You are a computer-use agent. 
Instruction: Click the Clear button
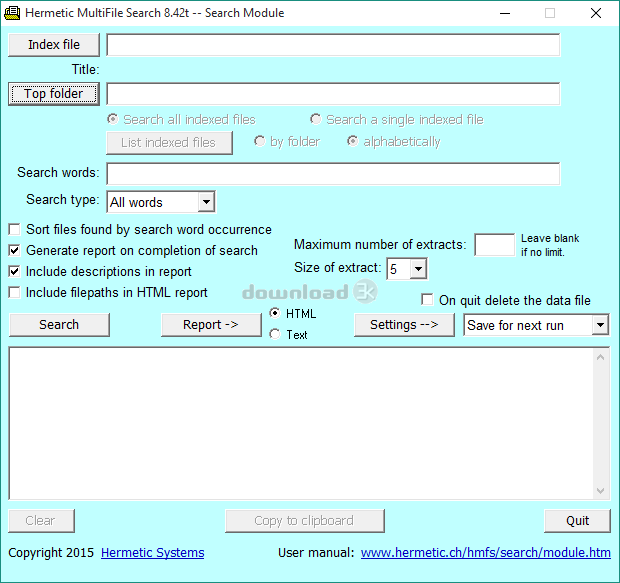[41, 521]
